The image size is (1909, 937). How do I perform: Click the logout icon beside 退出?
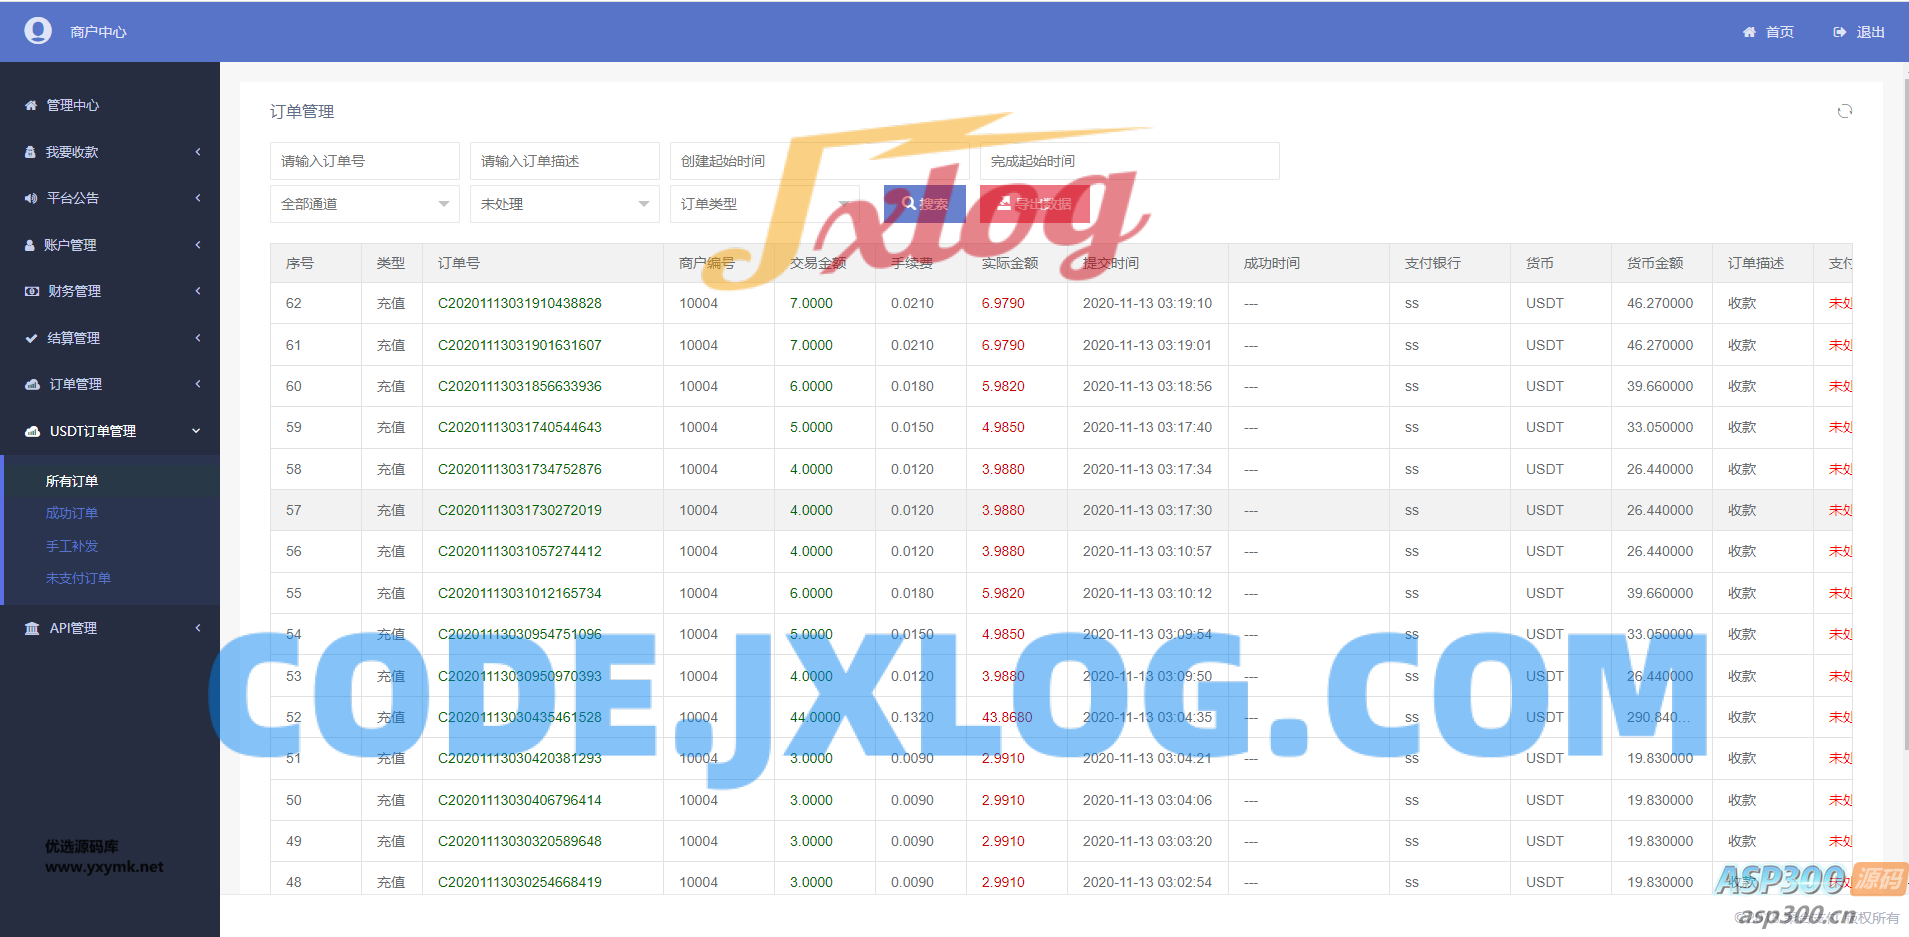point(1839,32)
